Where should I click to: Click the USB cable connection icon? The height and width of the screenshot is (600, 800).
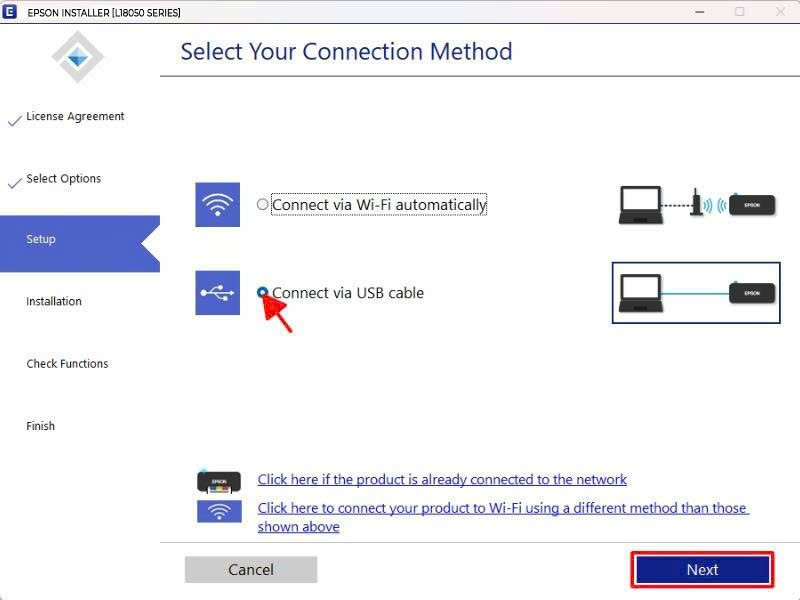tap(217, 293)
